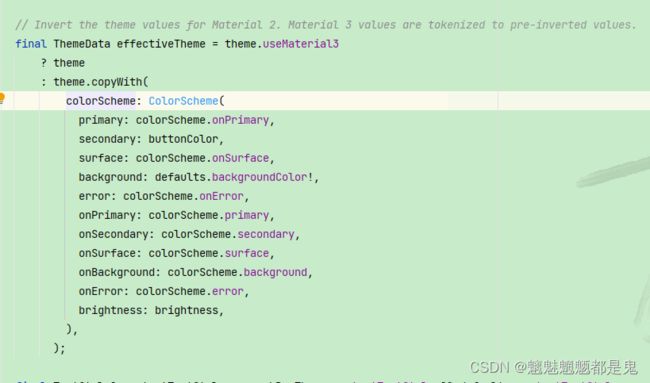Click the error property in onError line
This screenshot has width=650, height=383.
coord(228,291)
